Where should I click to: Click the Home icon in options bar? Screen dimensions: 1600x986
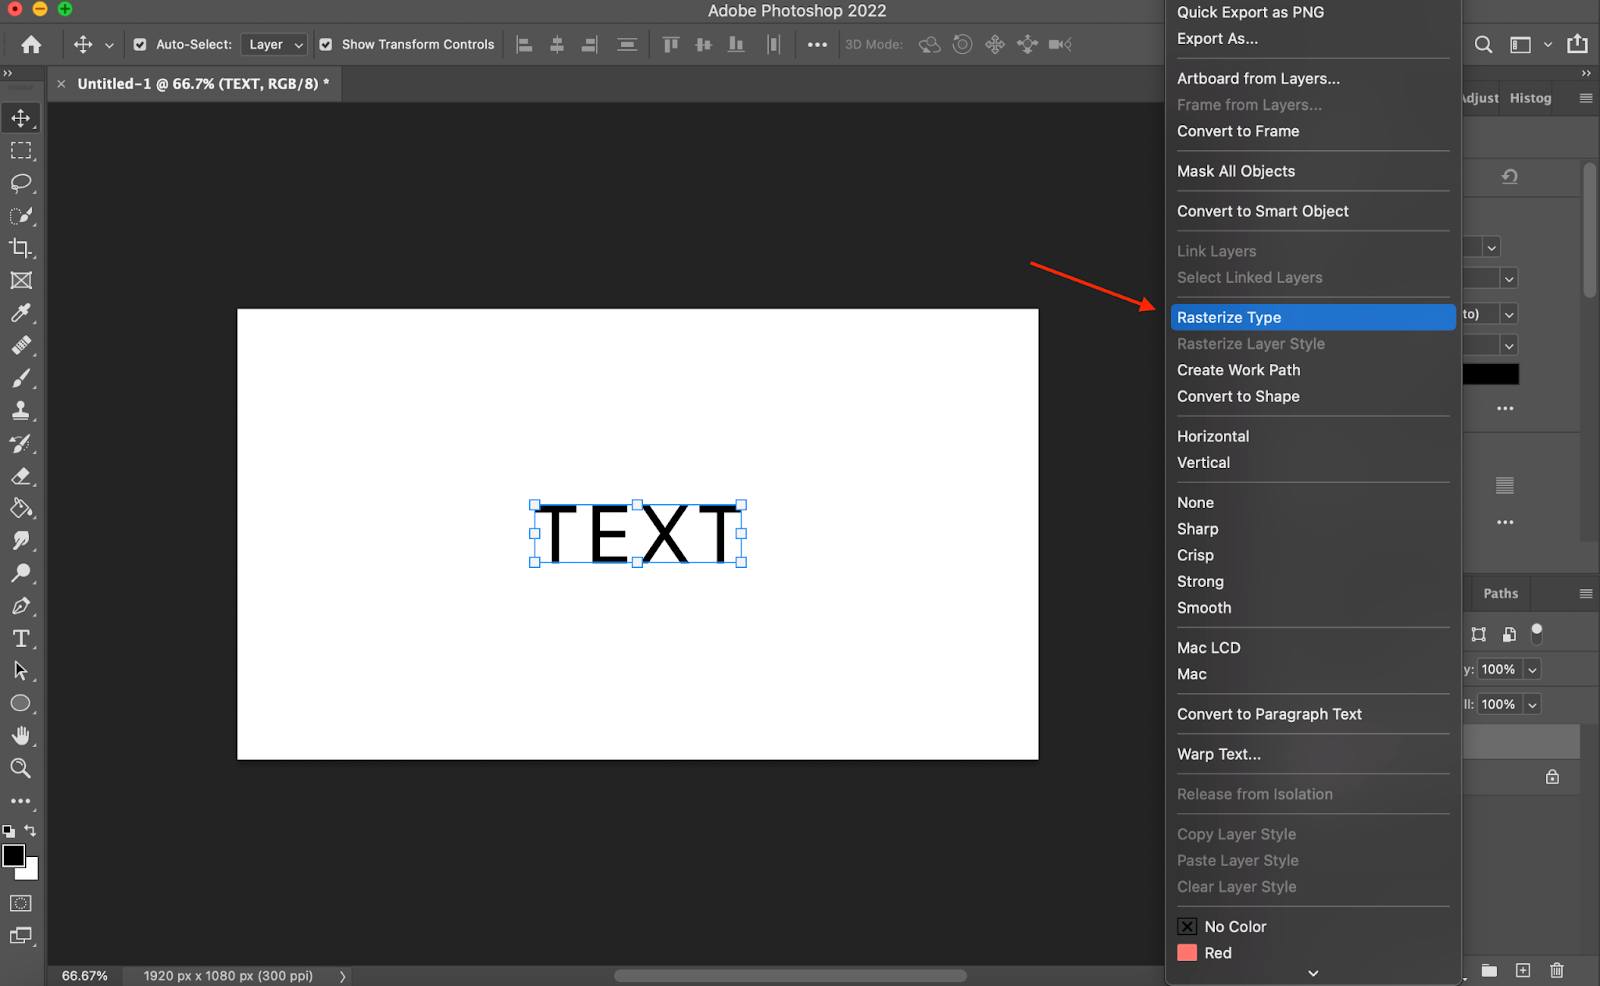pos(31,45)
